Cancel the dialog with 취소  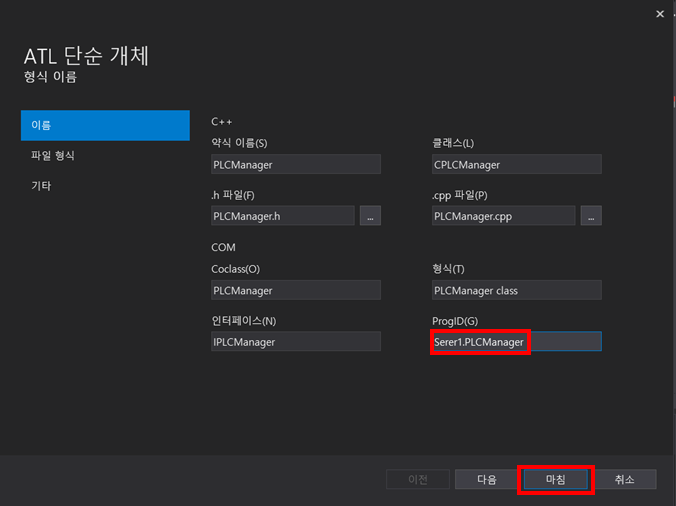624,479
